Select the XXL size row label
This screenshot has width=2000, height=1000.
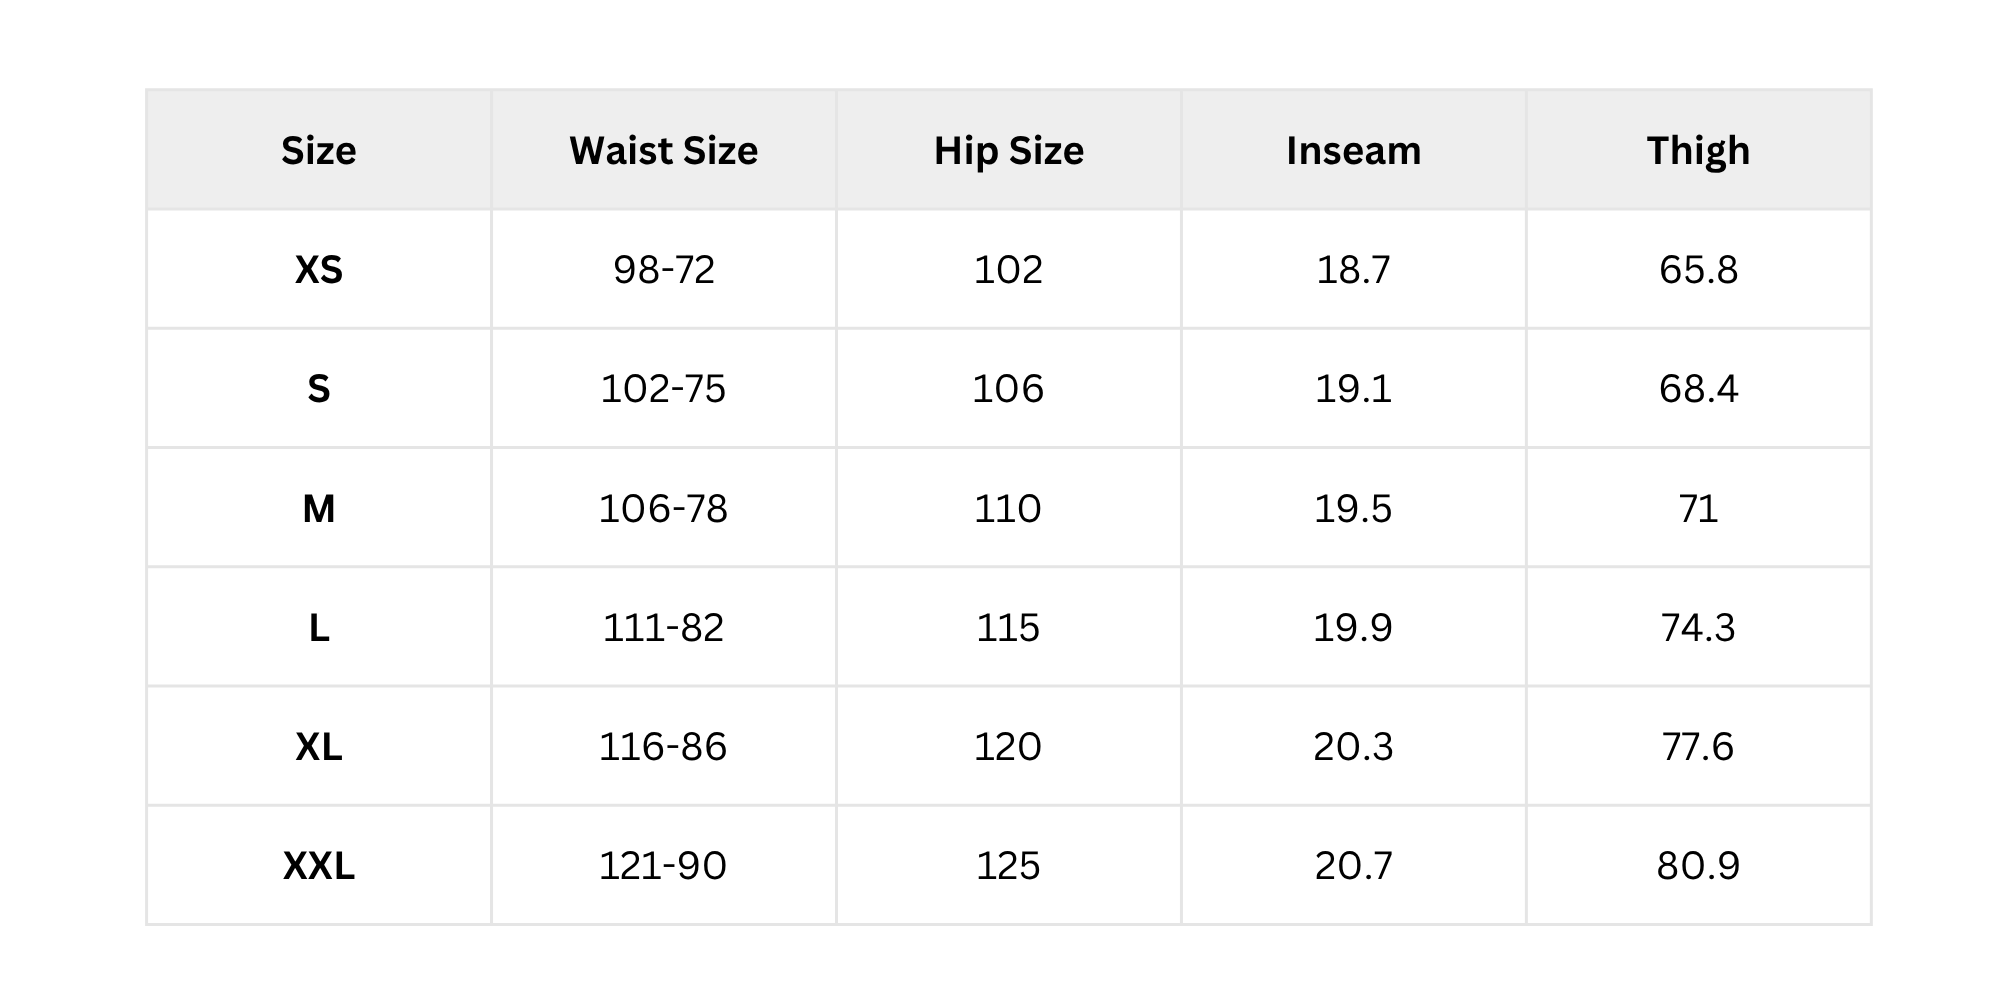pyautogui.click(x=318, y=866)
